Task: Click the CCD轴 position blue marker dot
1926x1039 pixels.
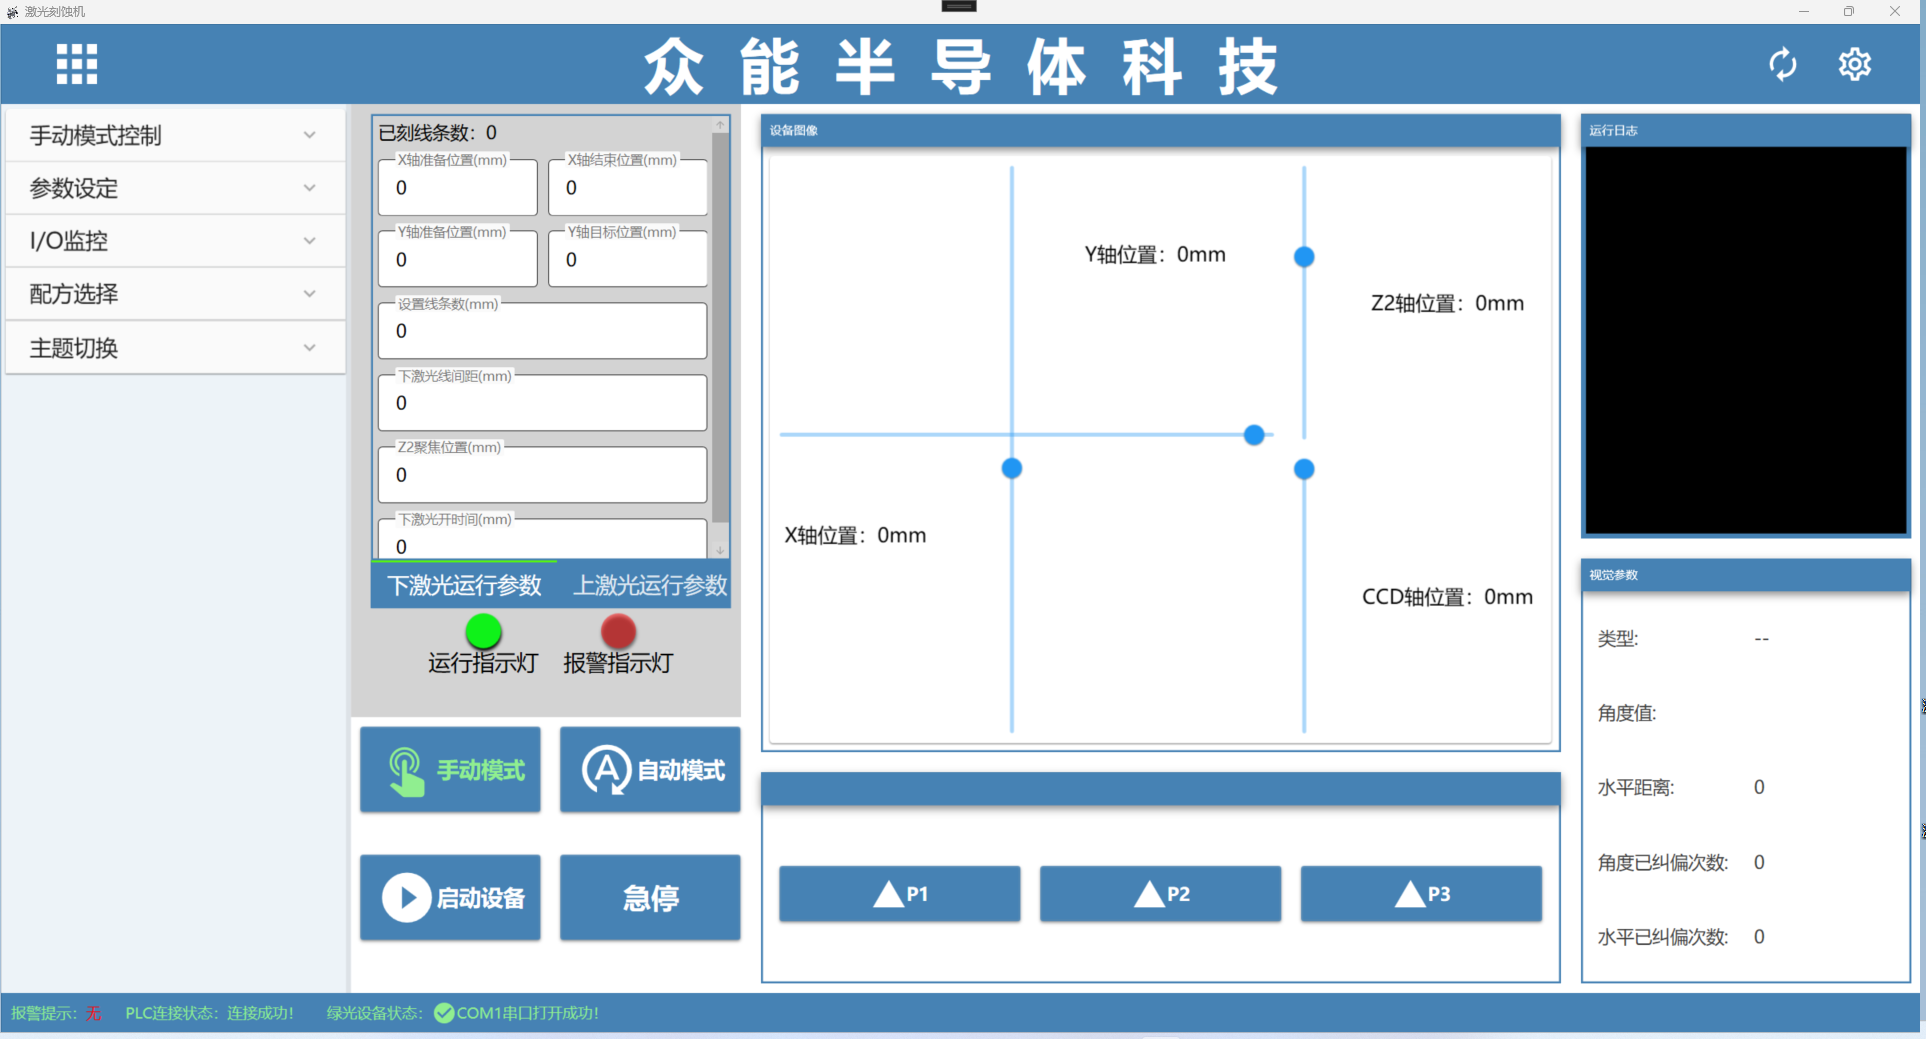Action: [x=1304, y=469]
